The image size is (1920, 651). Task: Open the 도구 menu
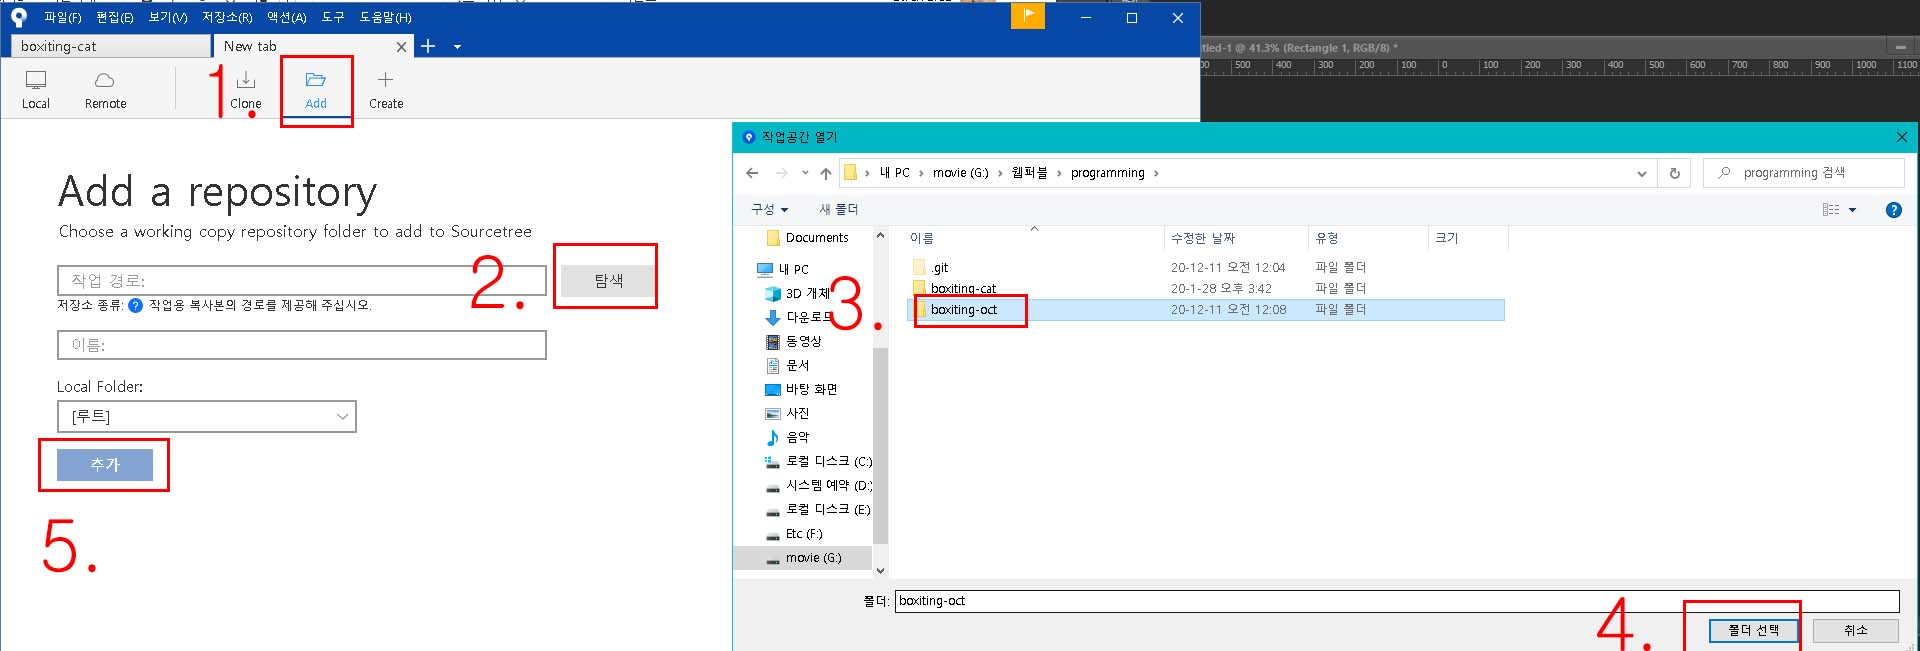coord(333,17)
